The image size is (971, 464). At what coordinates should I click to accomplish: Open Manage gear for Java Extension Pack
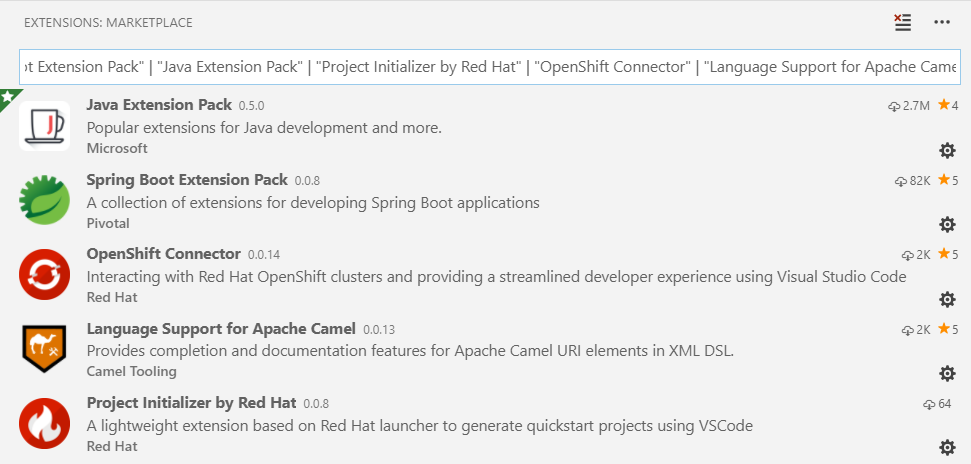(947, 150)
